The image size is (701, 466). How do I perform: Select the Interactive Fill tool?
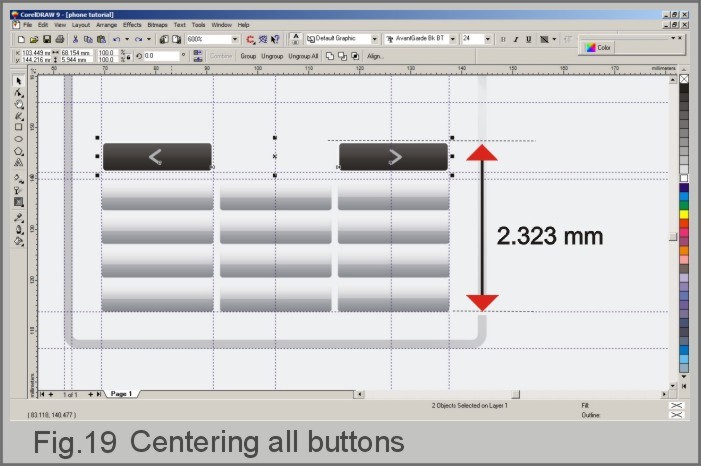point(18,178)
